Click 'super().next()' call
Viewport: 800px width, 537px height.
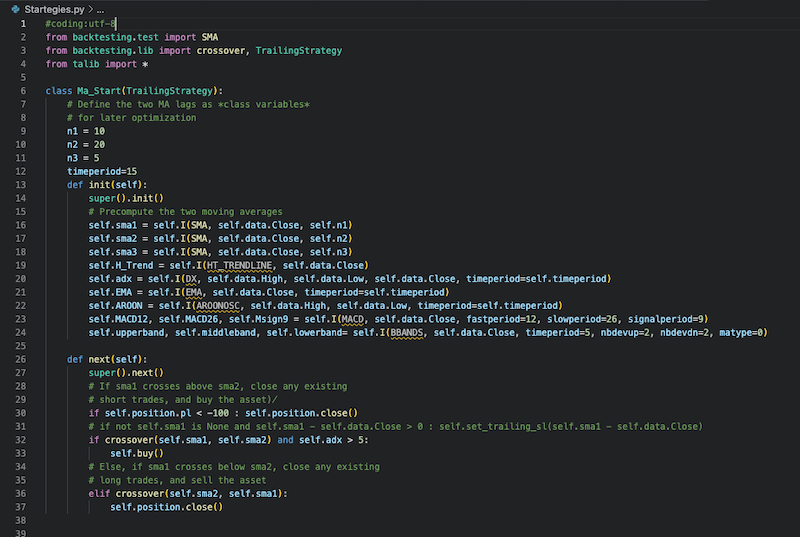pos(126,373)
